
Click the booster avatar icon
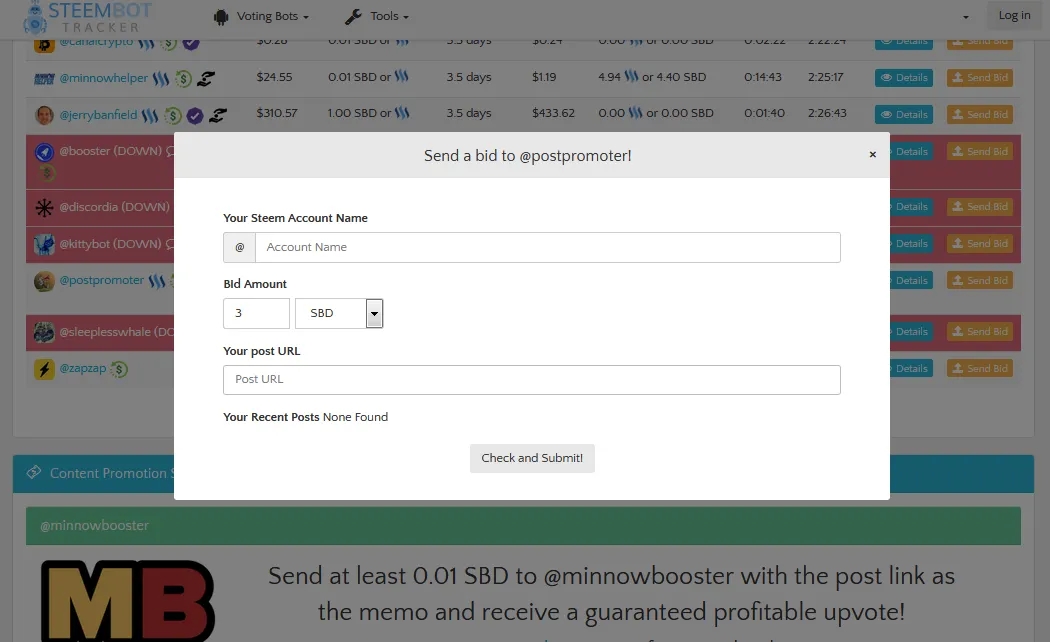point(44,152)
